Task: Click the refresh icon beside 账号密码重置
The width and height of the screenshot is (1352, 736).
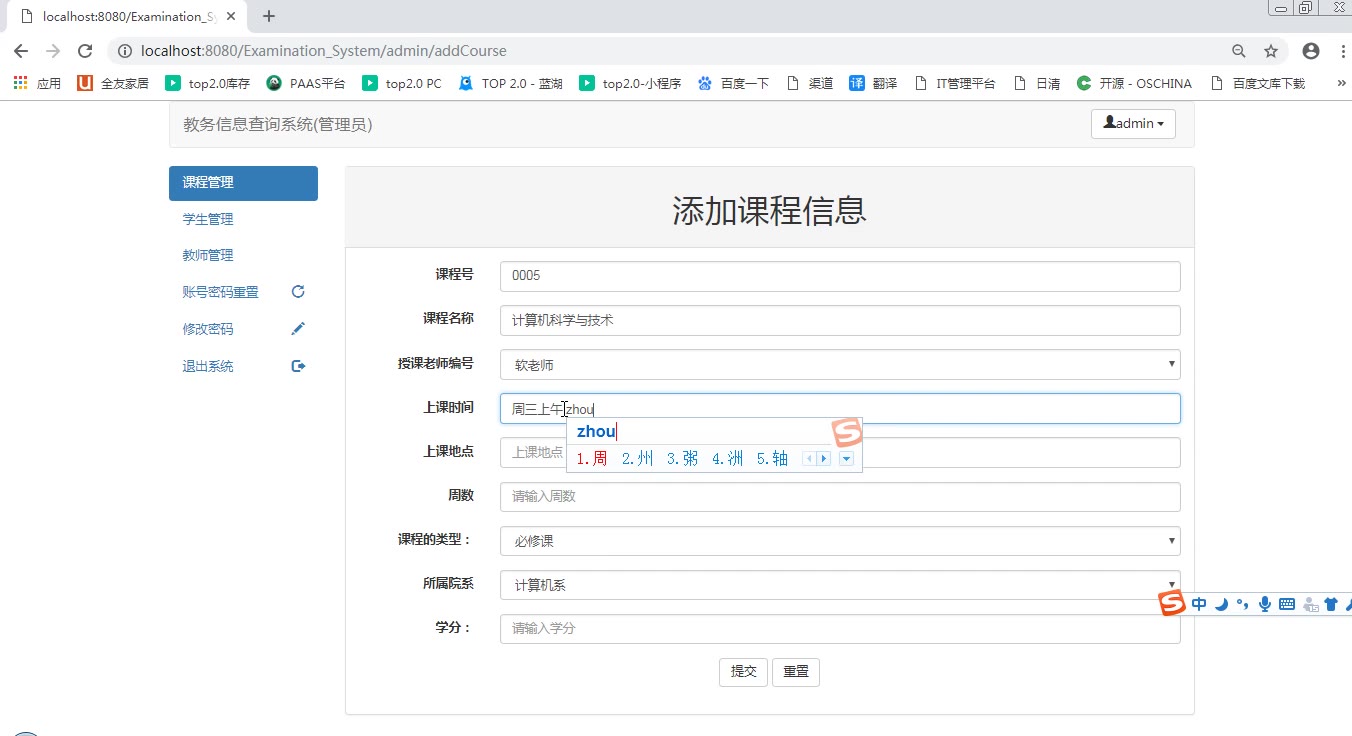Action: click(298, 292)
